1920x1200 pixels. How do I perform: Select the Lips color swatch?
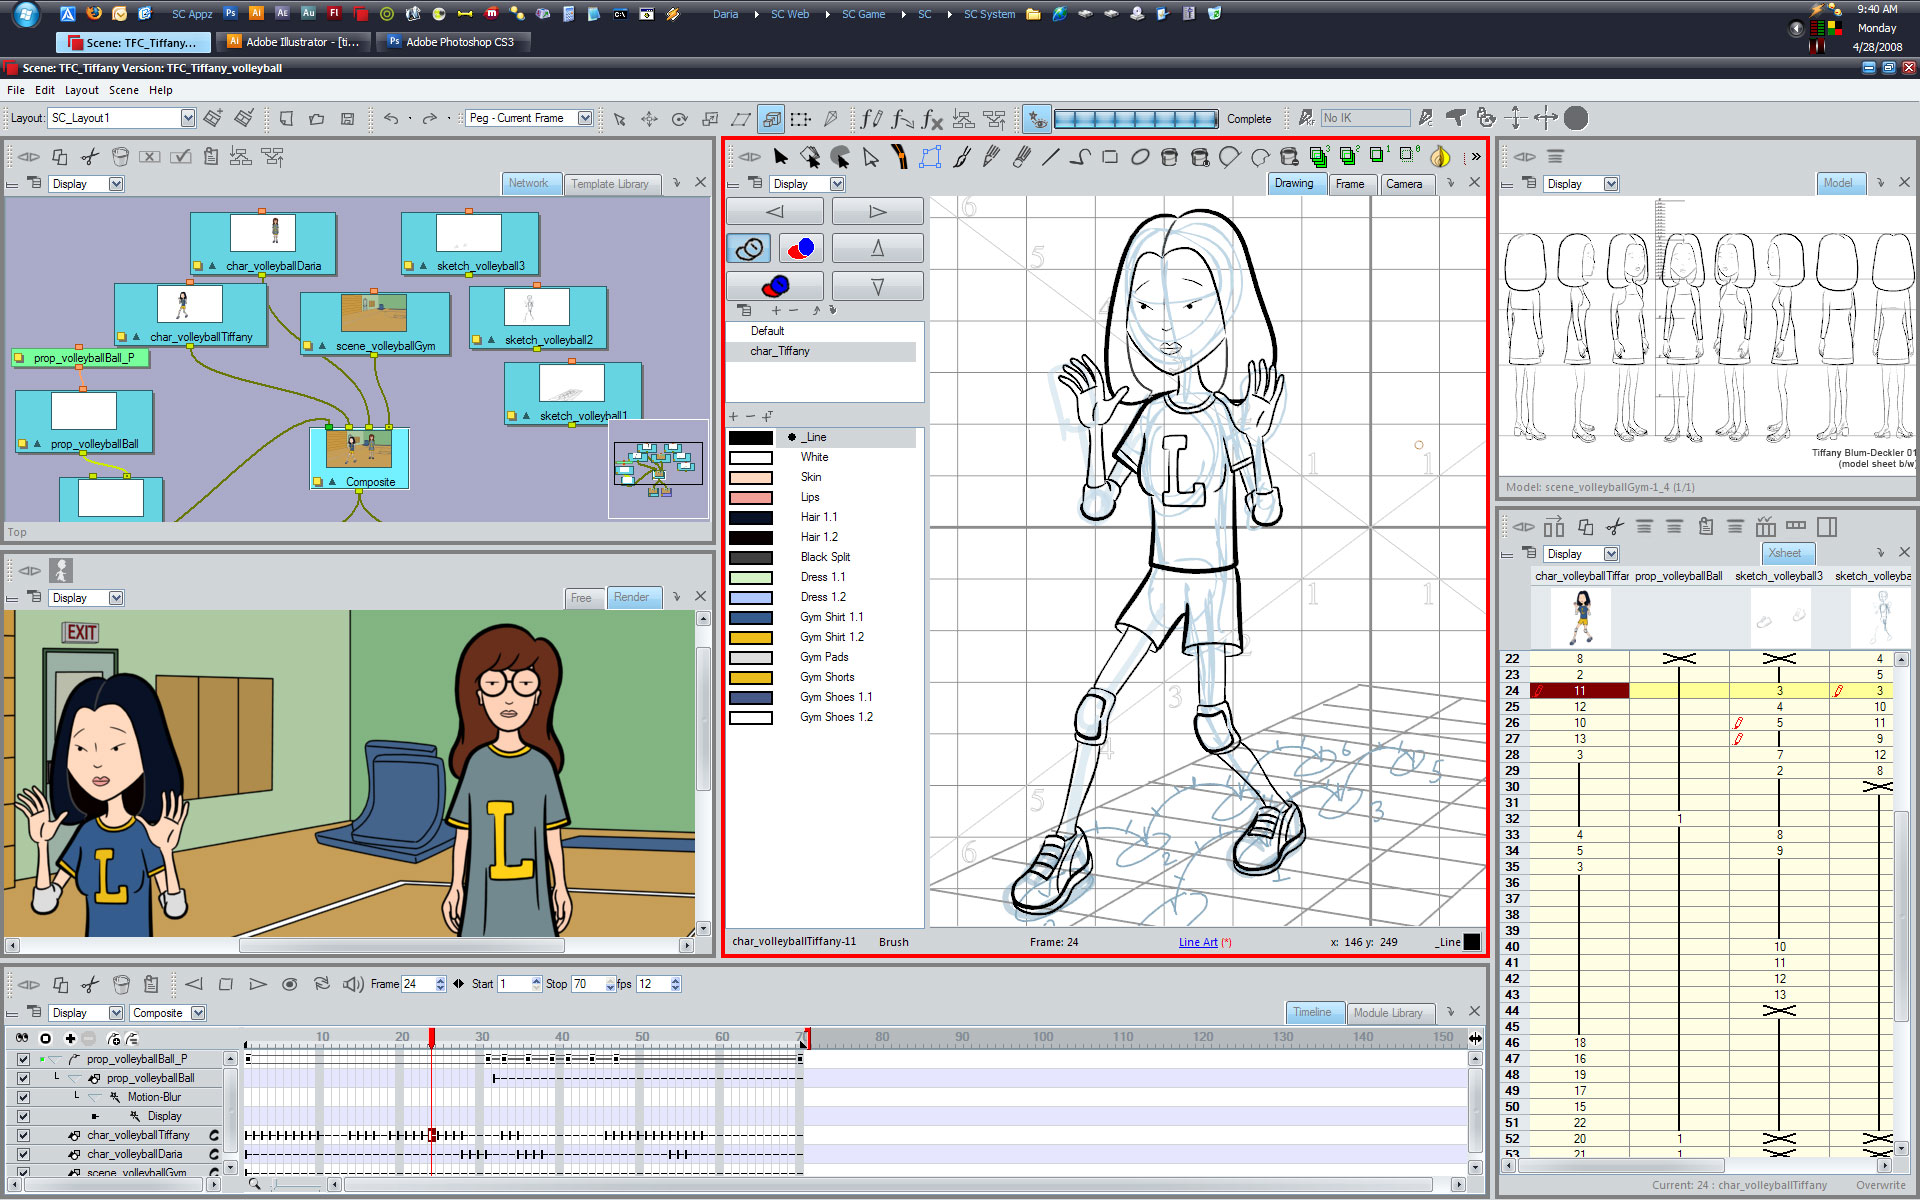(x=750, y=498)
